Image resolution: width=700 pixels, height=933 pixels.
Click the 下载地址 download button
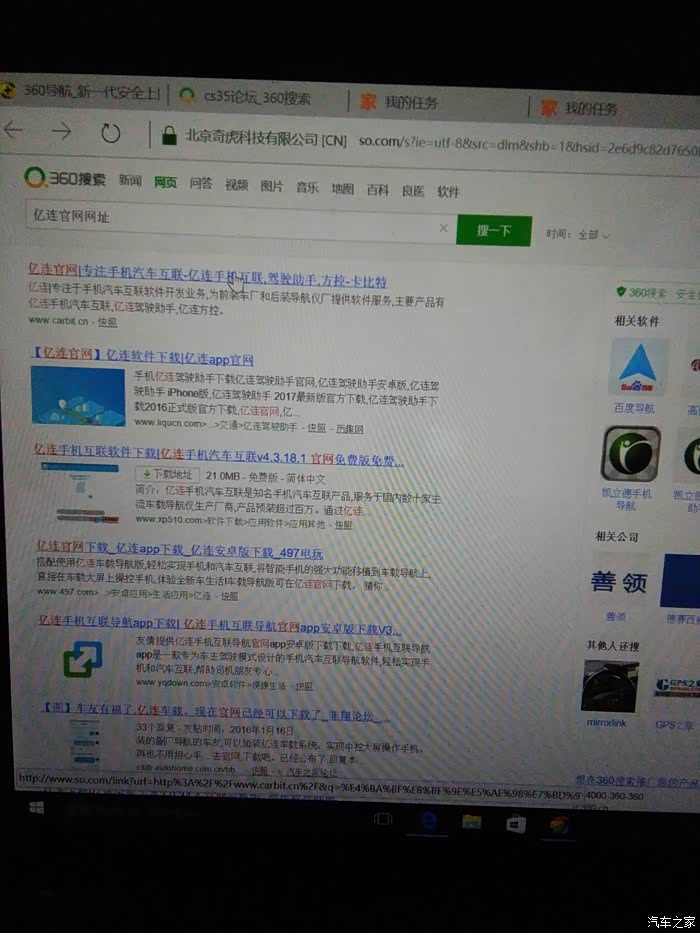pyautogui.click(x=168, y=474)
